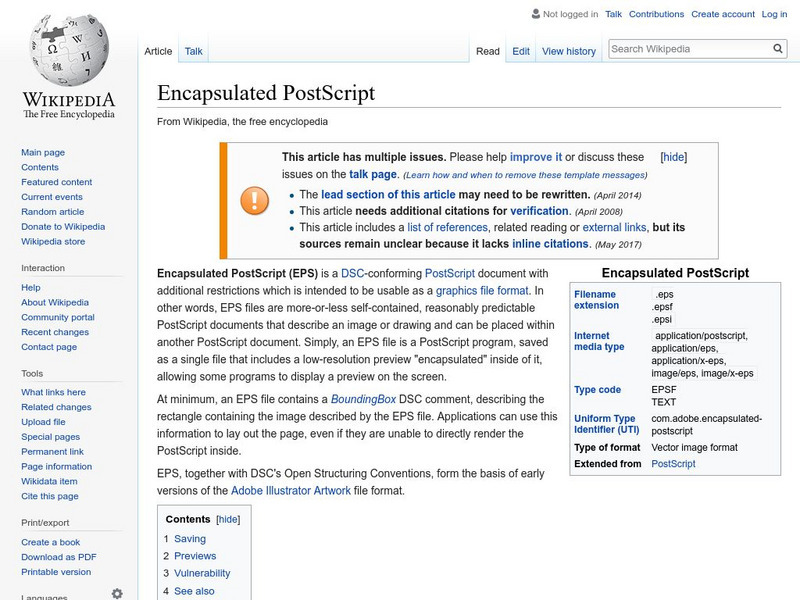The height and width of the screenshot is (600, 800).
Task: Click the Log in link
Action: point(774,14)
